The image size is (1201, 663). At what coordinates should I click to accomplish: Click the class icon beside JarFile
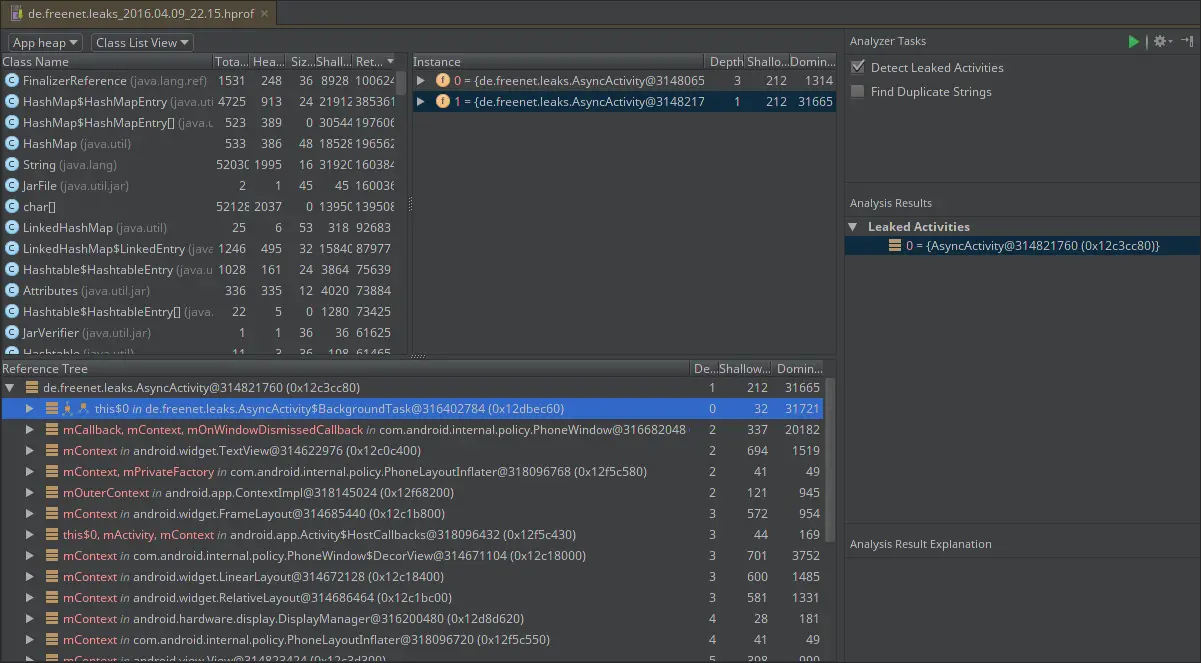coord(12,185)
